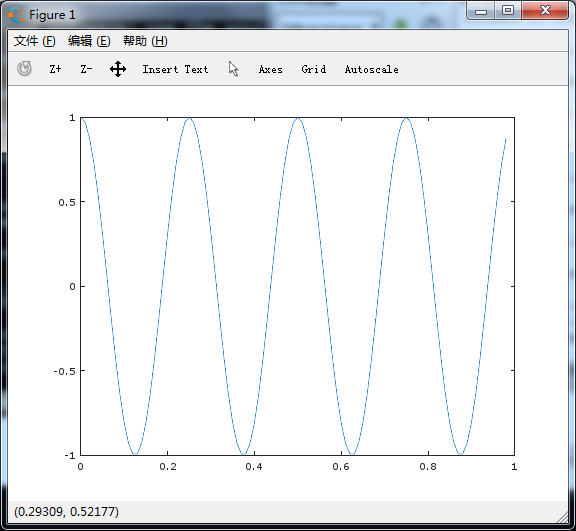576x531 pixels.
Task: Click the x-axis label 0.6
Action: coord(341,467)
